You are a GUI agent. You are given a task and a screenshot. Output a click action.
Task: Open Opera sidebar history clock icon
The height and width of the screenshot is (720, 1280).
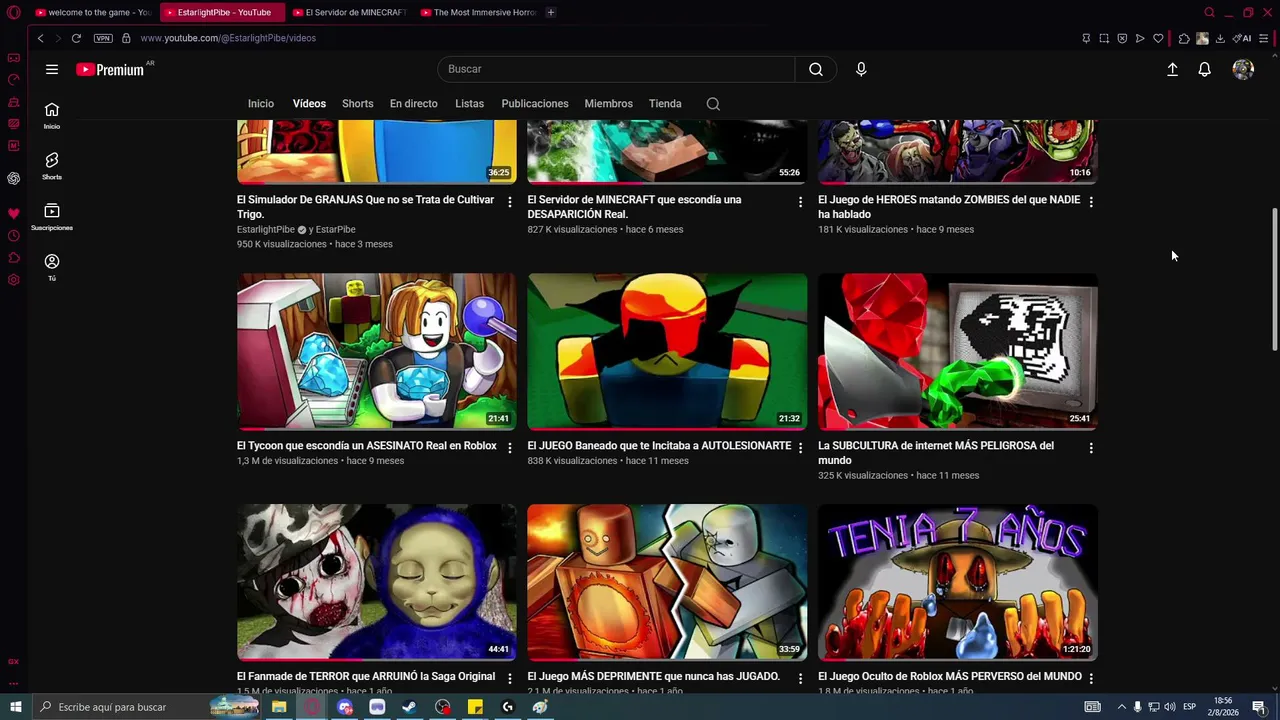[x=13, y=236]
